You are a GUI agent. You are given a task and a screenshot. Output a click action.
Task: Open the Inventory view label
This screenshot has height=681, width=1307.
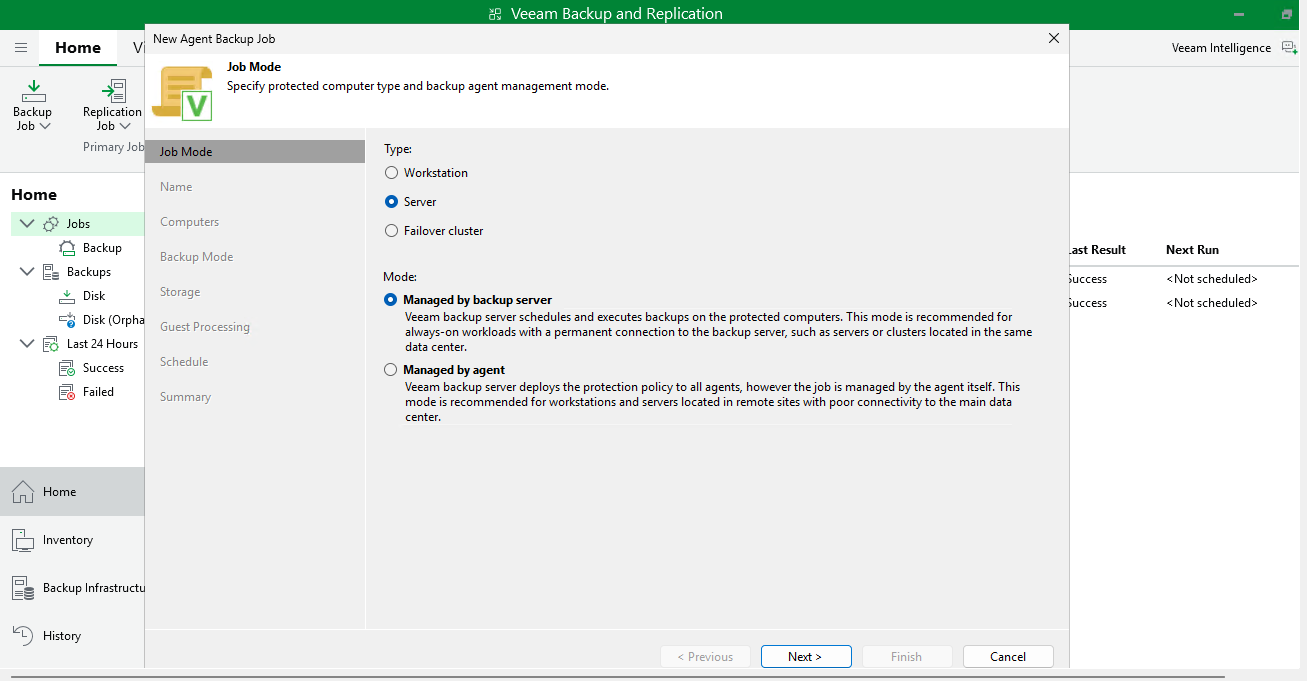68,540
